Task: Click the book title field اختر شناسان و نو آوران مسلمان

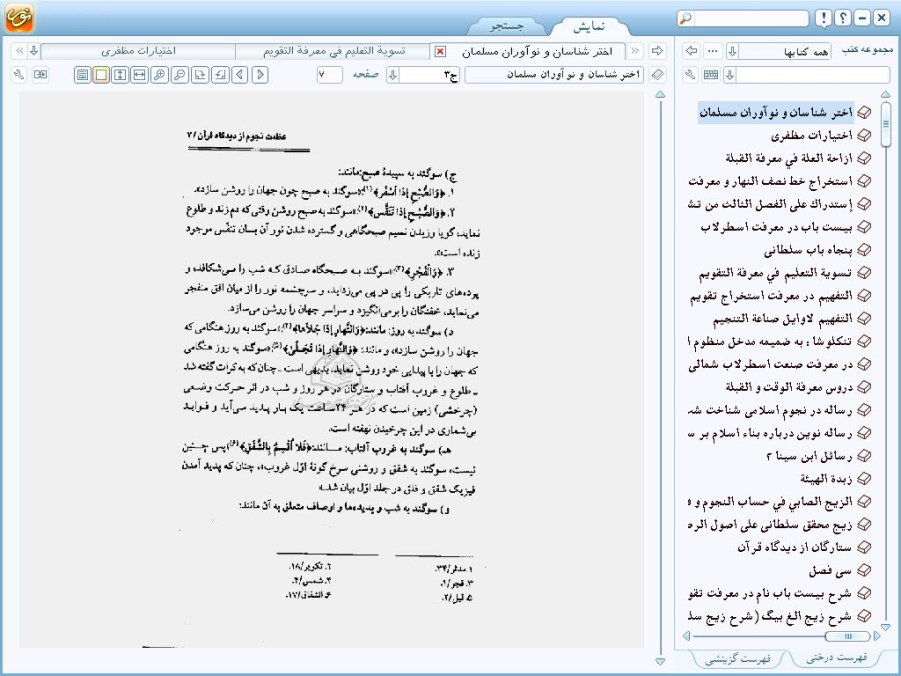Action: pyautogui.click(x=554, y=75)
